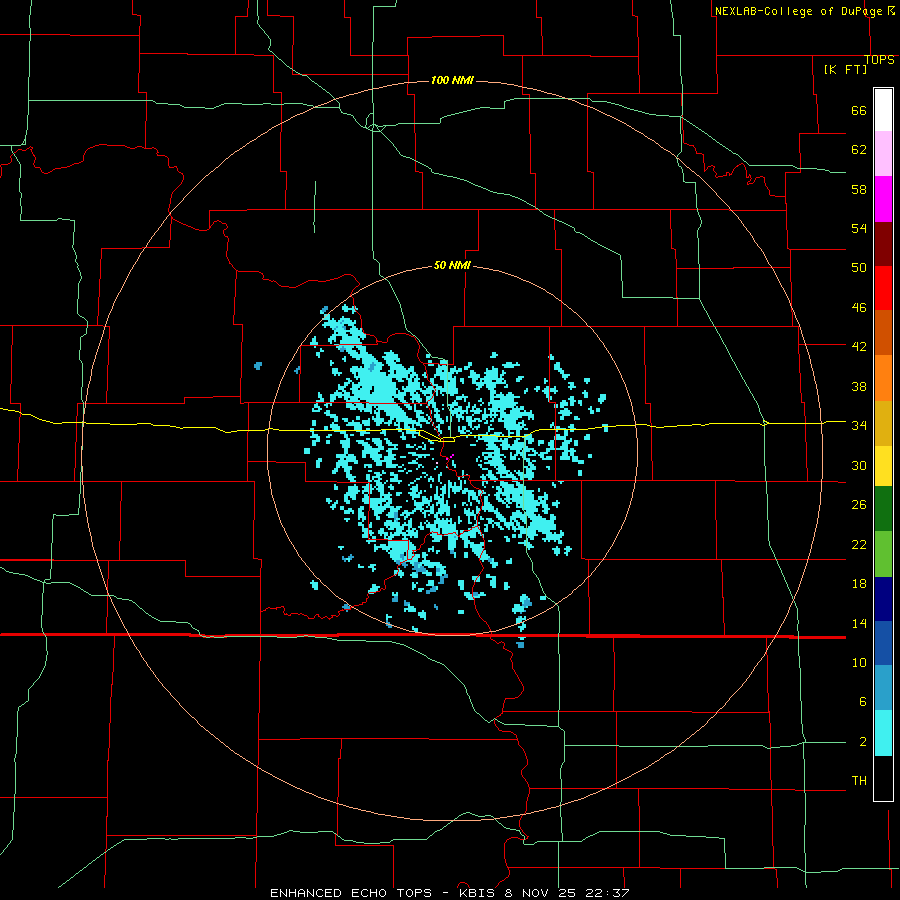
Task: Click the white color band near 66
Action: (x=883, y=110)
